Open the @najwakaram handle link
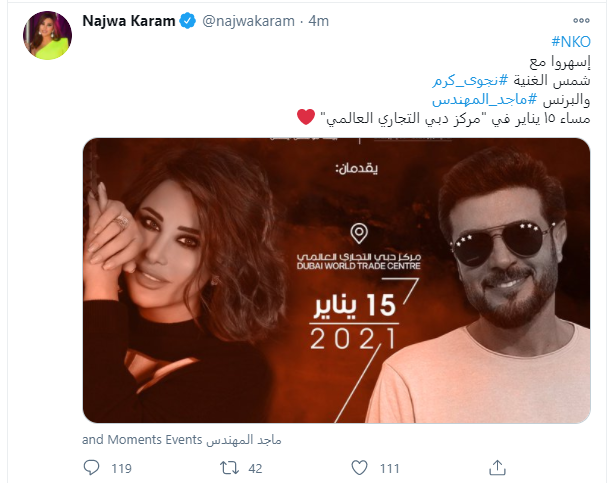 (248, 21)
